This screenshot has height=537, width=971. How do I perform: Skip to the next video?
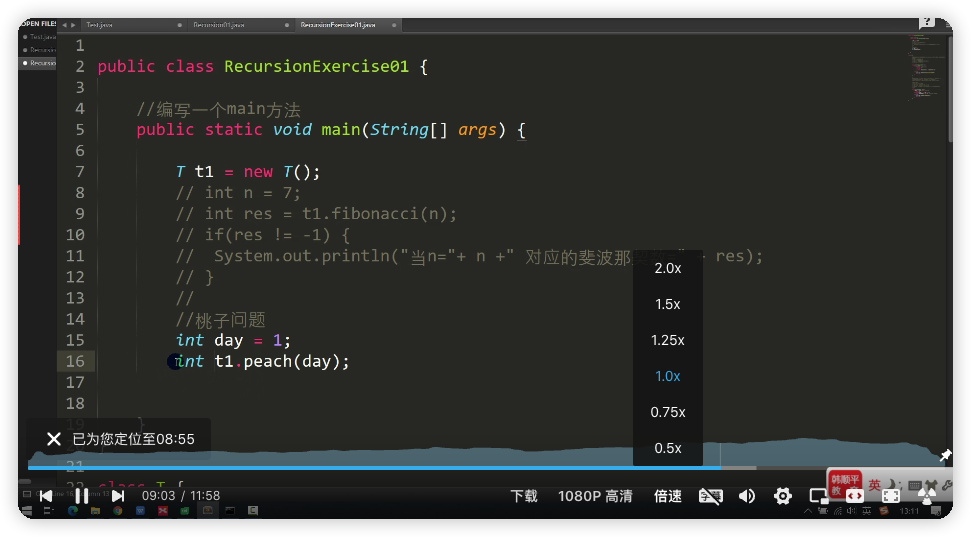(x=118, y=496)
